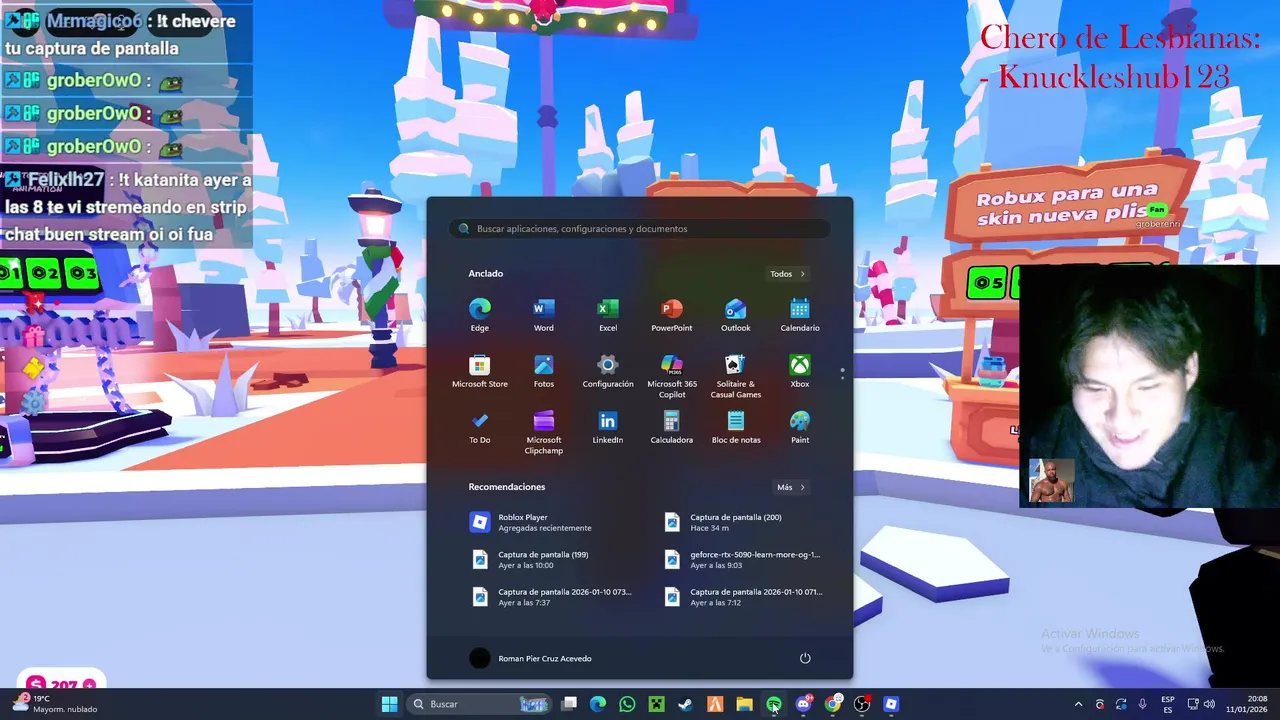The height and width of the screenshot is (720, 1280).
Task: Open network tray icon
Action: click(x=1193, y=704)
